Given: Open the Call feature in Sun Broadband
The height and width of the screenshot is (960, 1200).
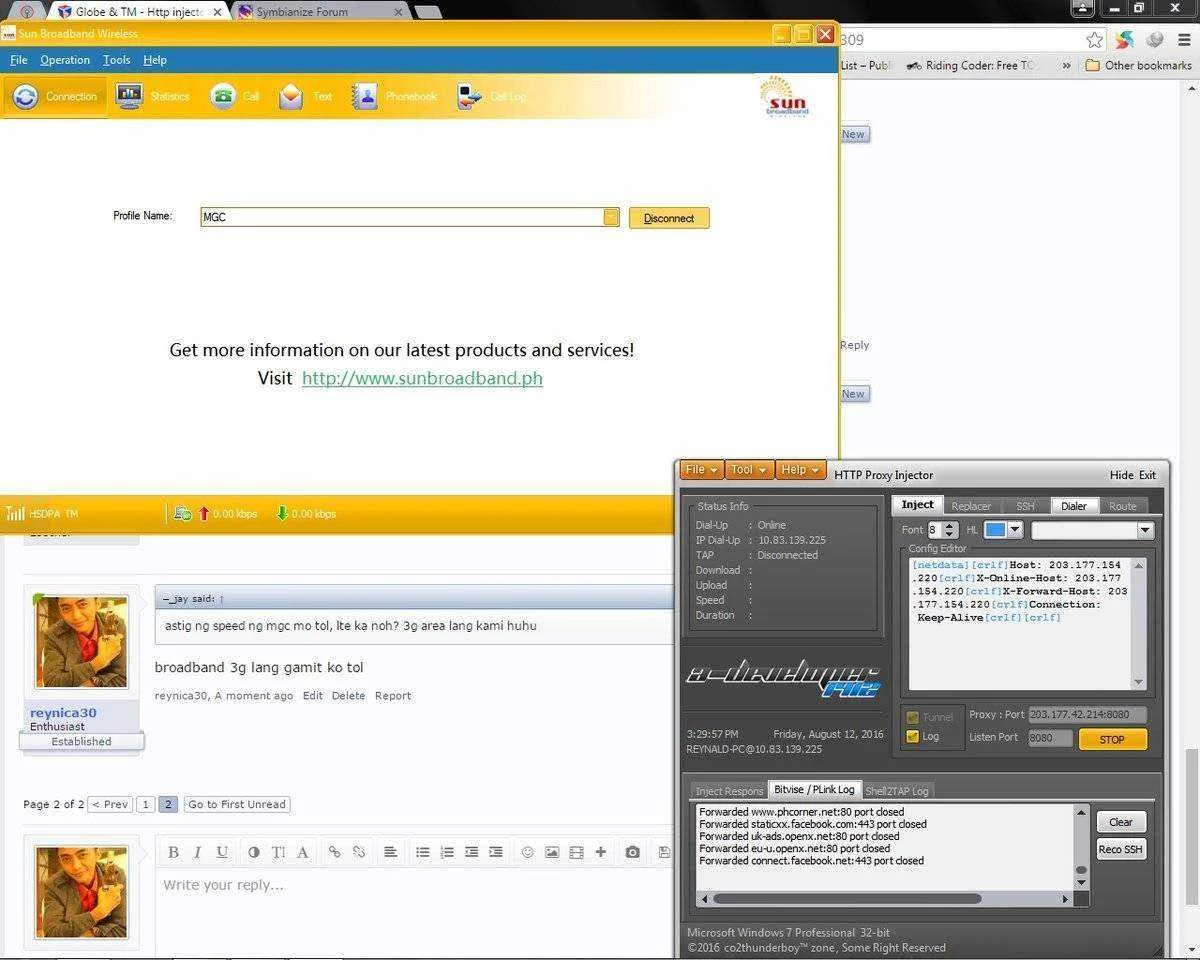Looking at the screenshot, I should point(235,96).
